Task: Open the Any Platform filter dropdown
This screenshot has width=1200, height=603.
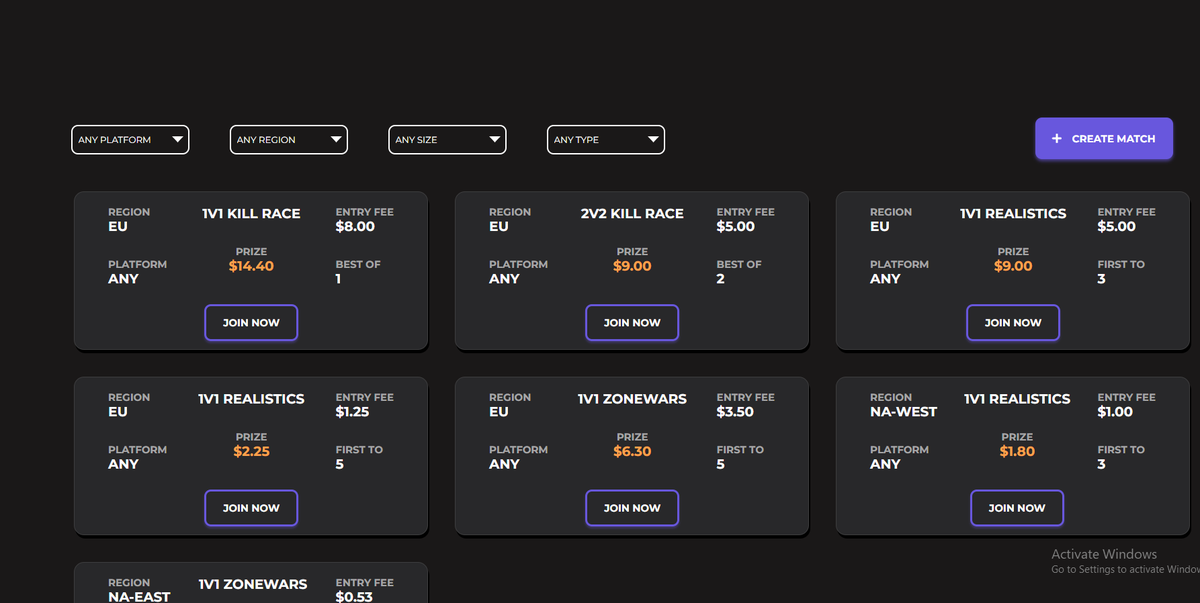Action: tap(131, 140)
